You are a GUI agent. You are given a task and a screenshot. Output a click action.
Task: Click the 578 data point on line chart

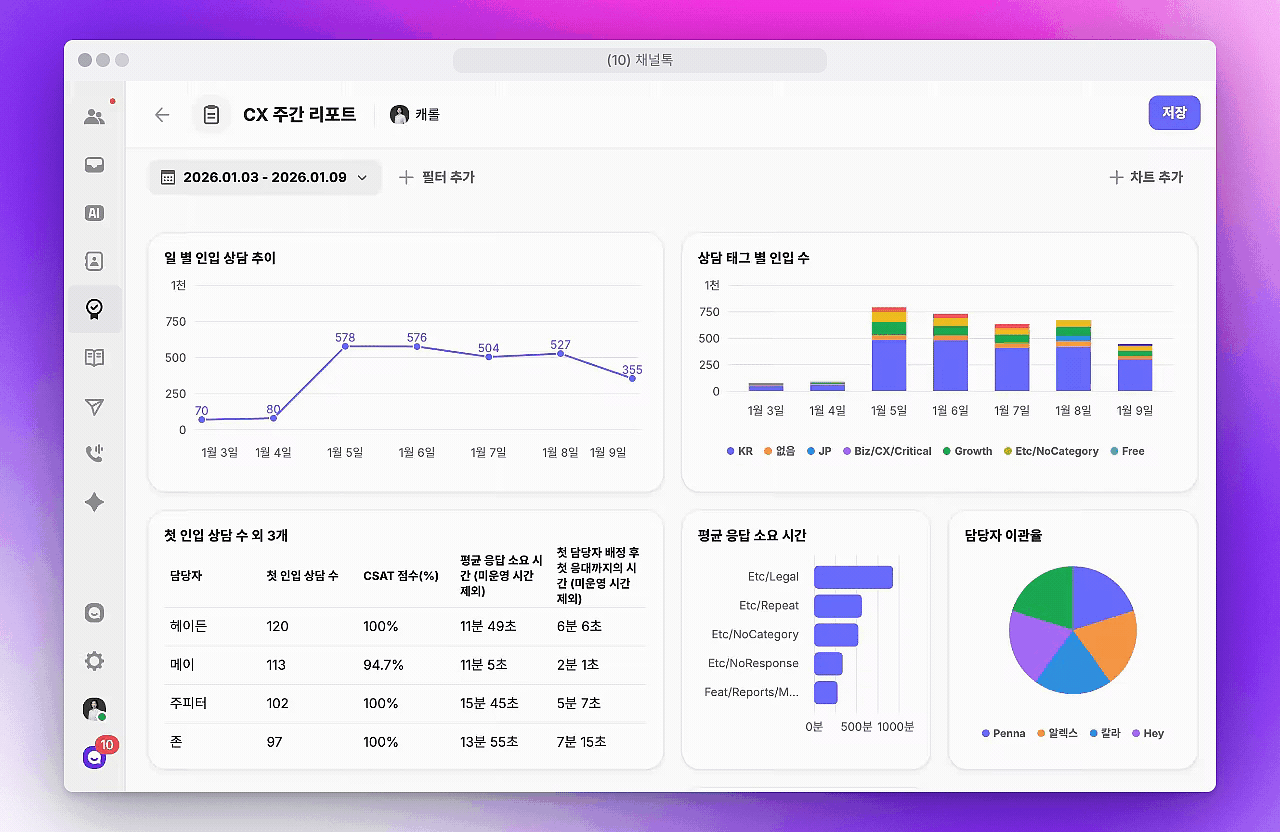click(x=345, y=346)
